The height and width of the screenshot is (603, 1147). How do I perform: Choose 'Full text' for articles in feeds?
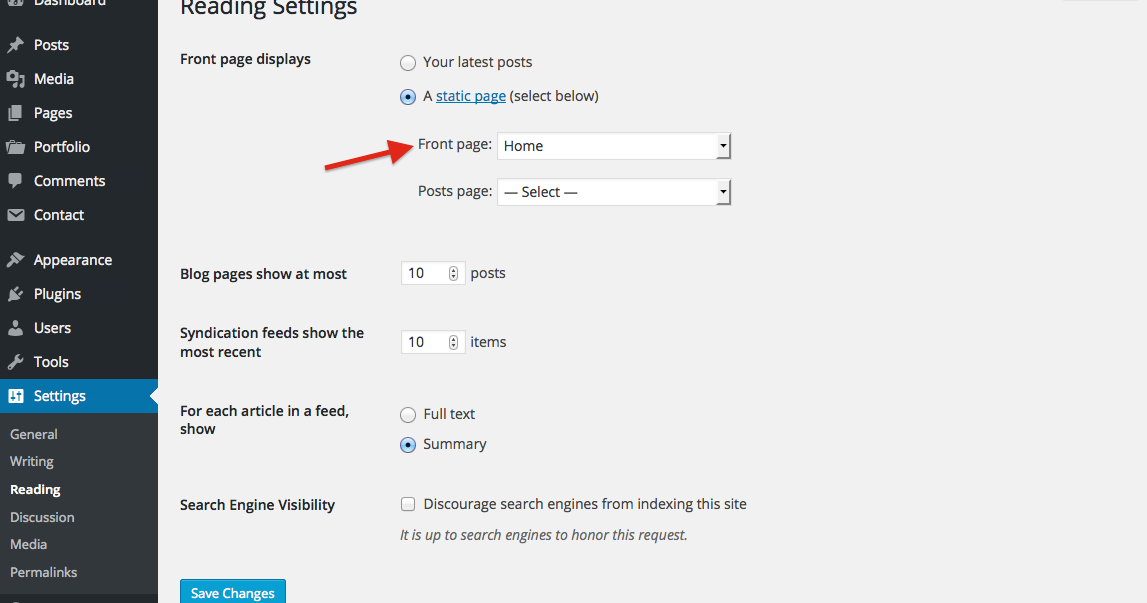408,414
